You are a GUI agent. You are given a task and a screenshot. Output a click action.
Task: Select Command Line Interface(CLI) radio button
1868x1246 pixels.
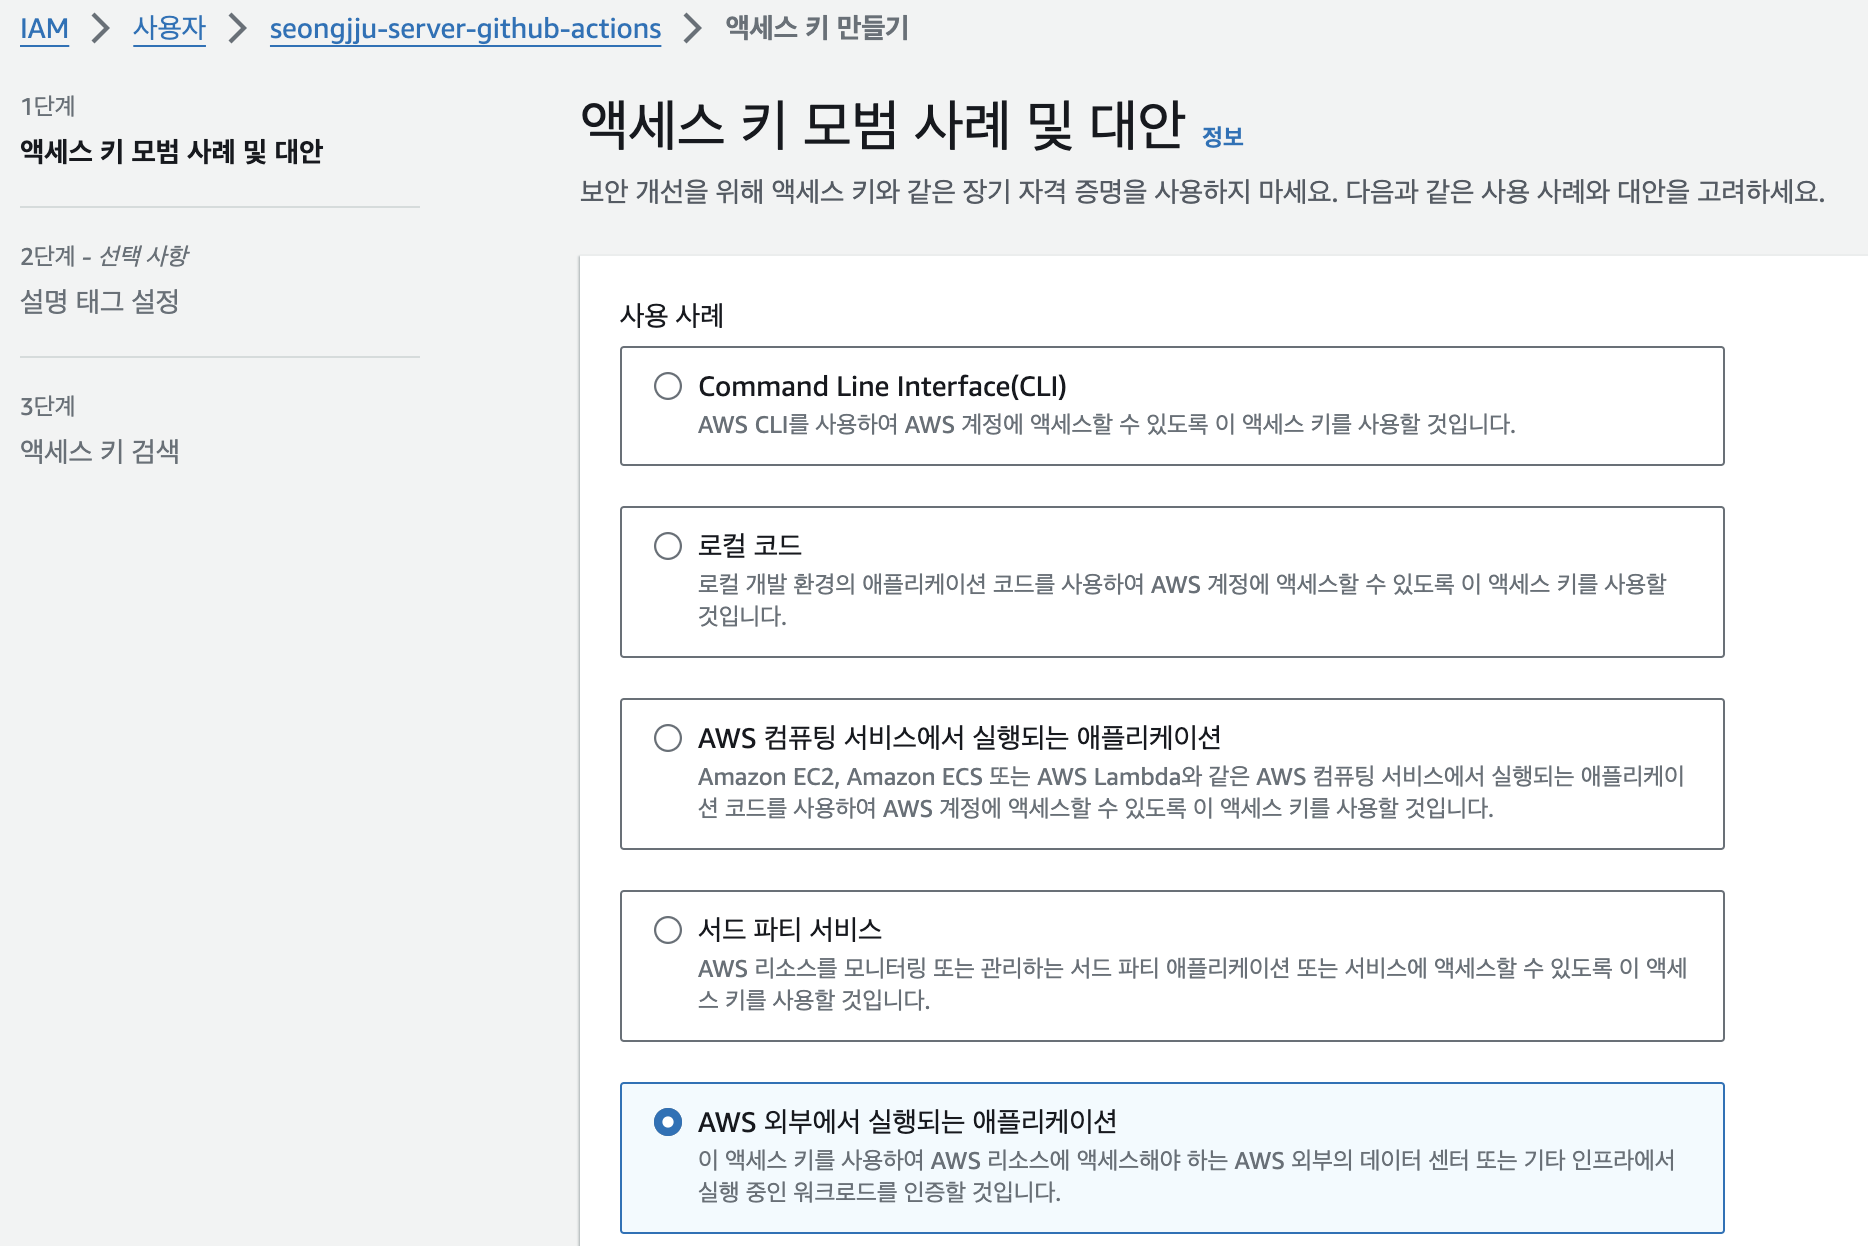coord(668,386)
